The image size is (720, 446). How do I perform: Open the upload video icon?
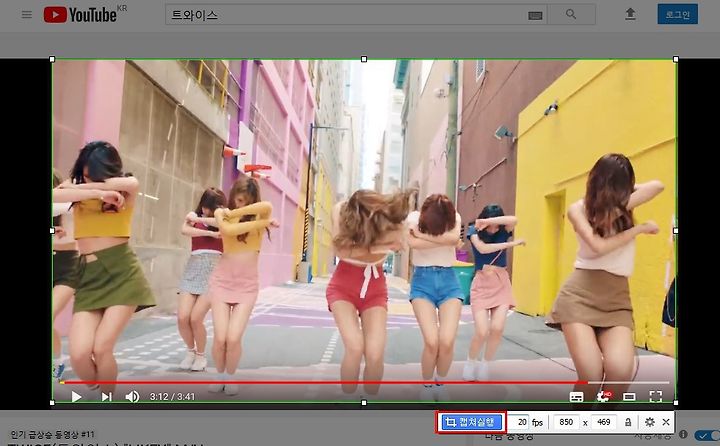point(630,14)
